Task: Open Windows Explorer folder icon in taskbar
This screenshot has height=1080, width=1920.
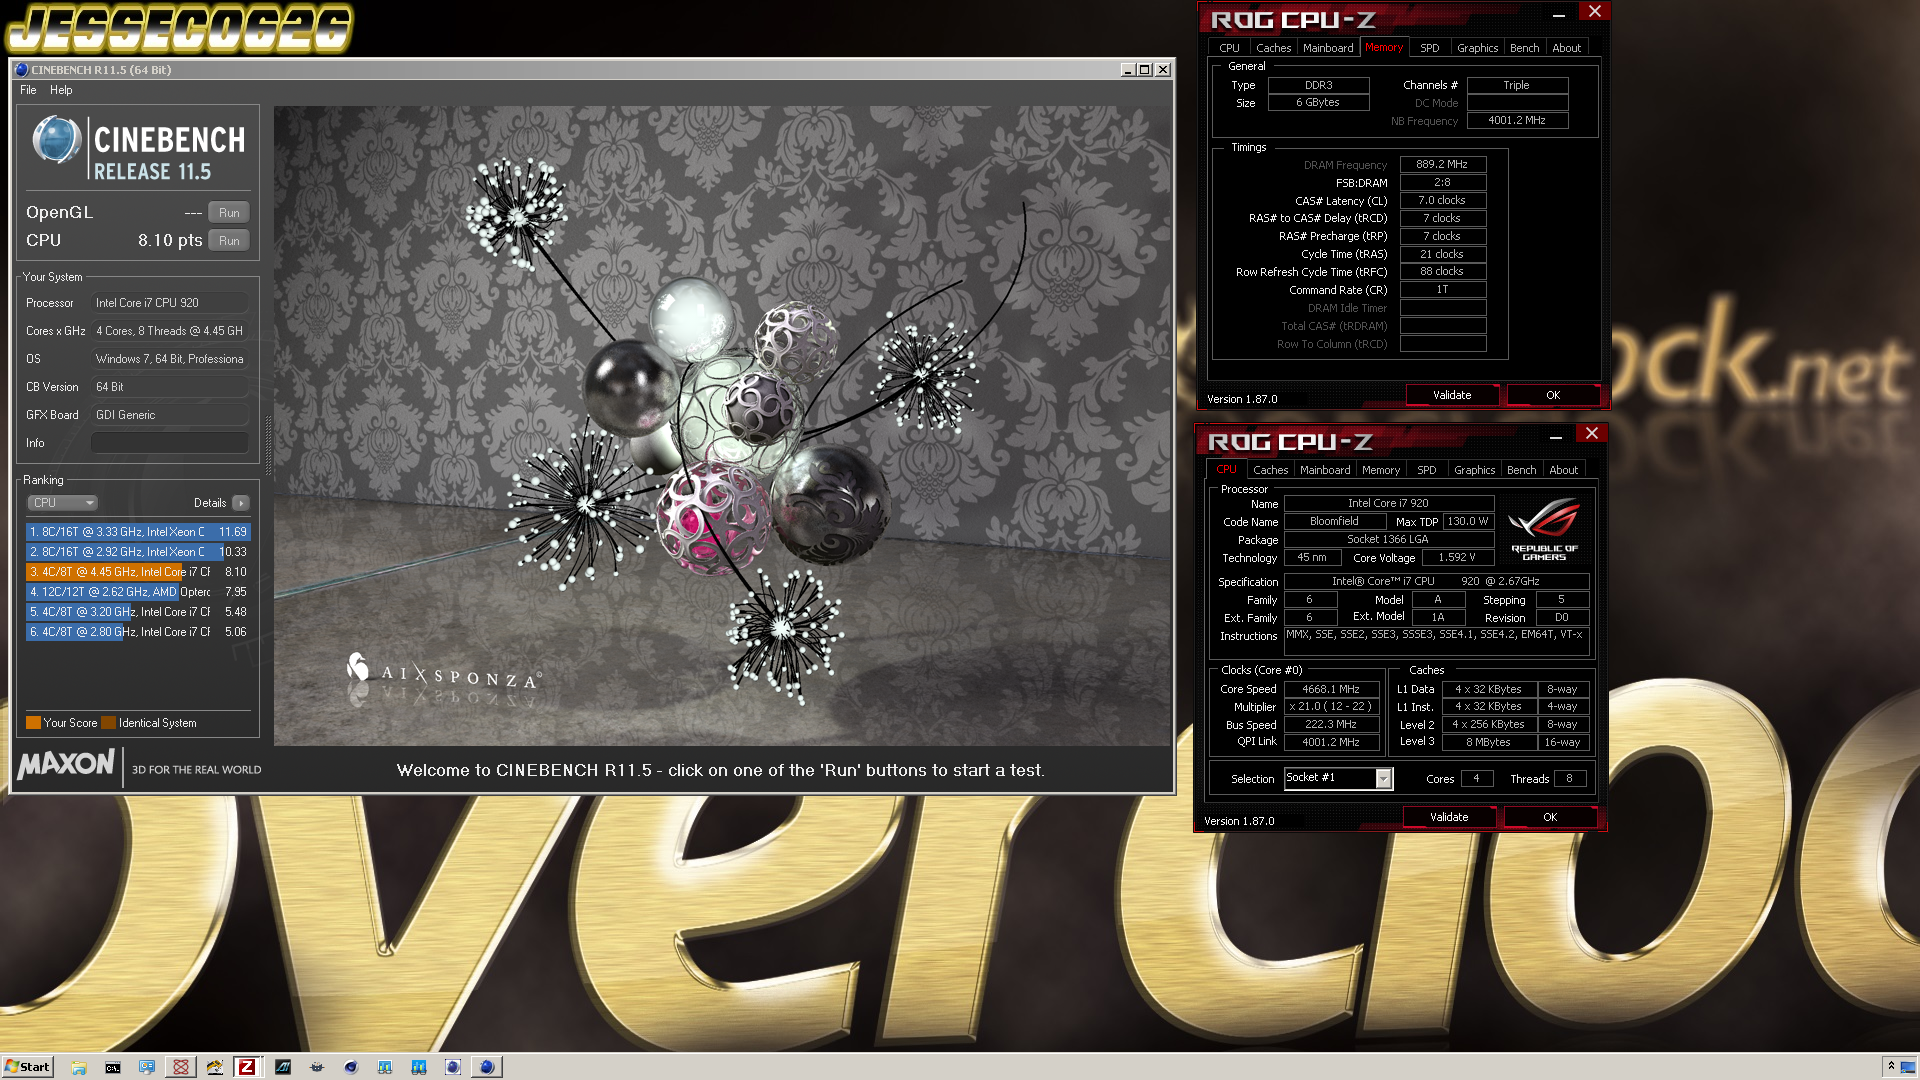Action: click(x=79, y=1067)
